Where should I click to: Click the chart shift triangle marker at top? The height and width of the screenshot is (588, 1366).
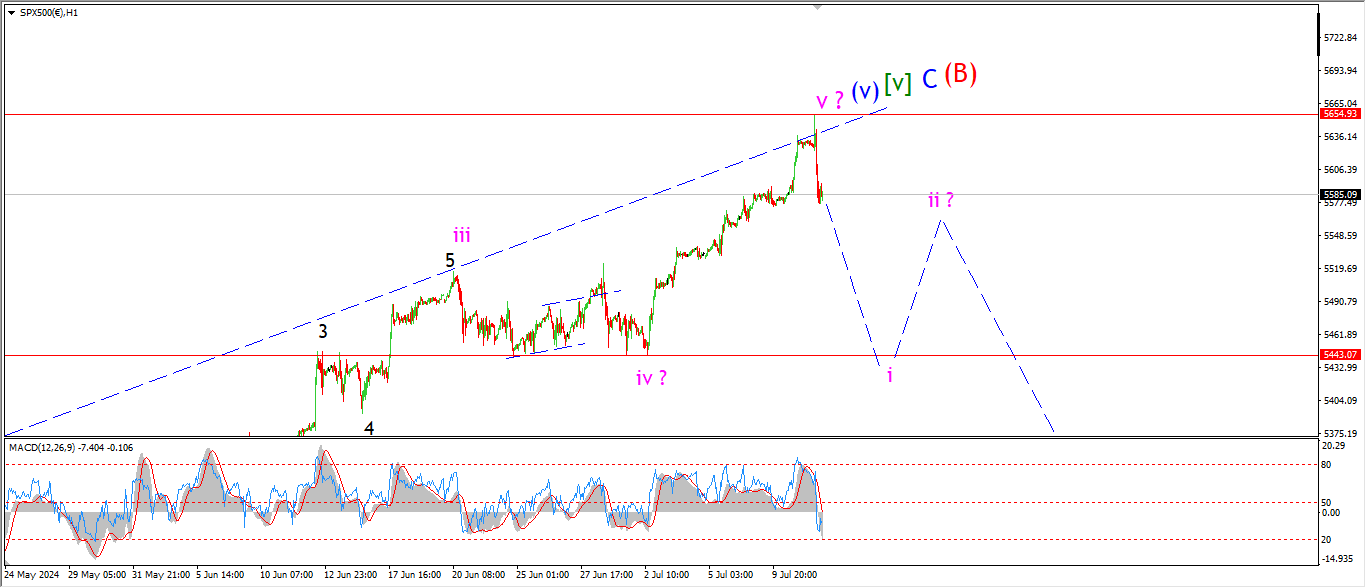click(x=818, y=7)
